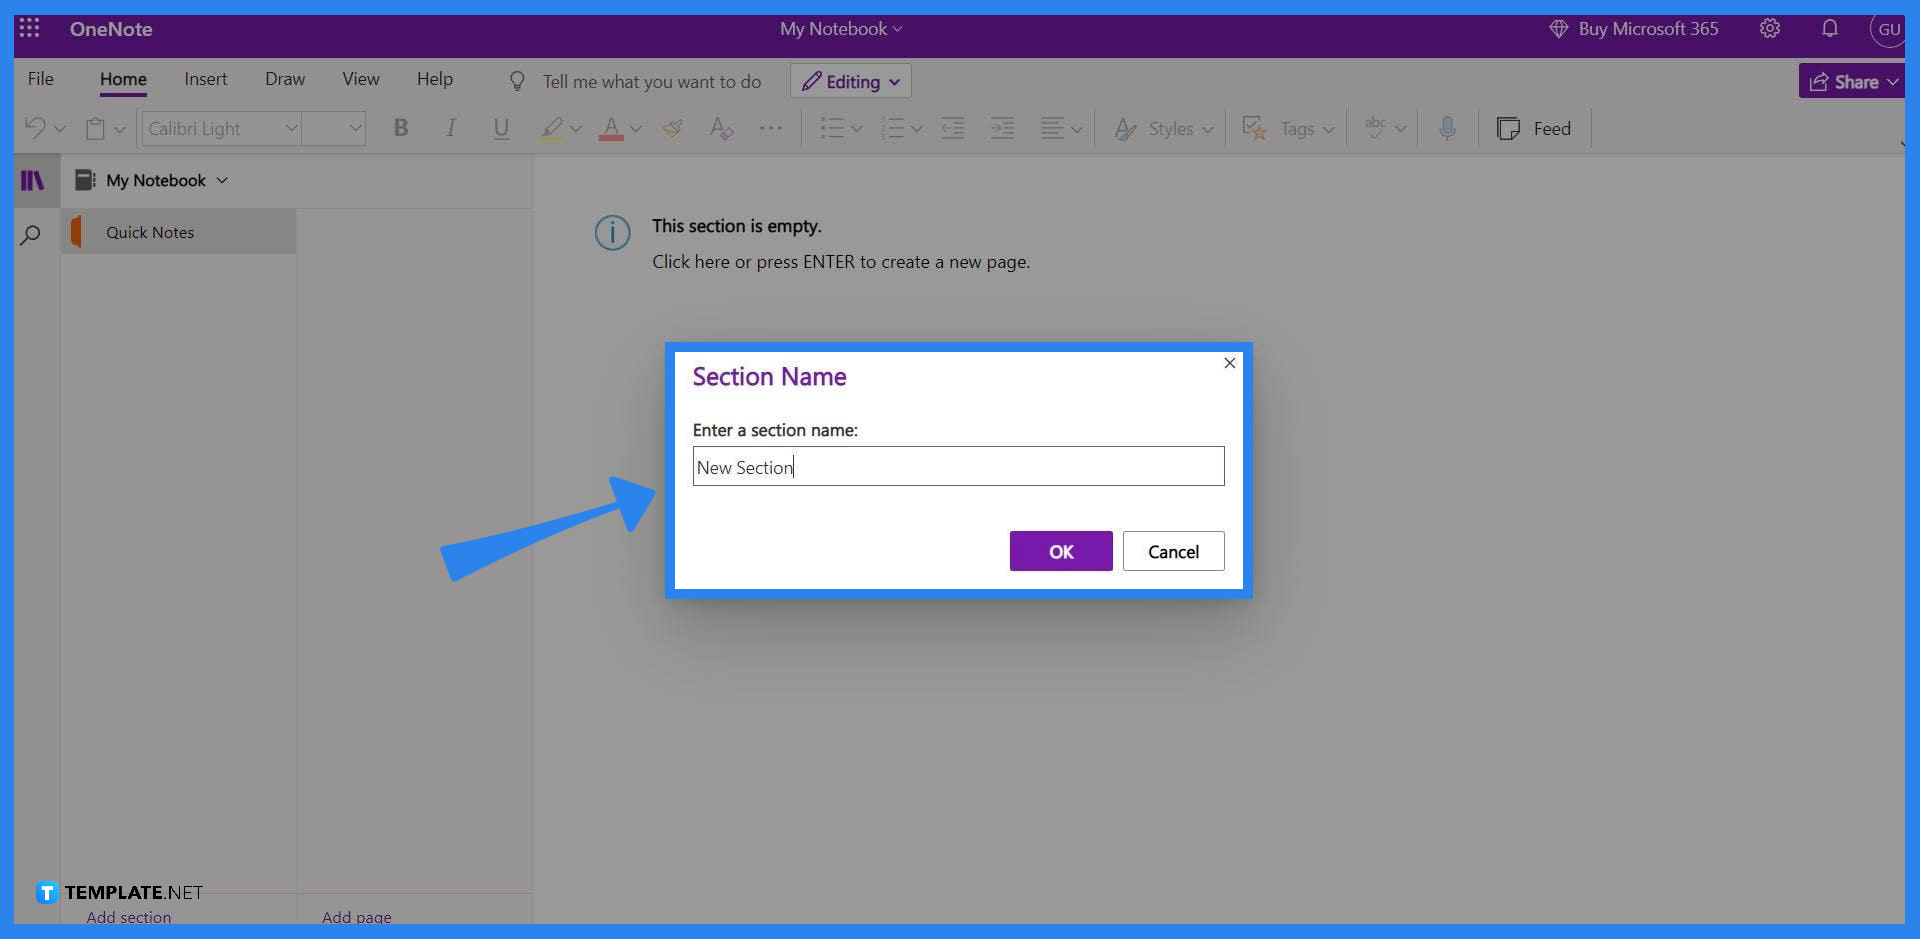Clear all formatting with the eraser icon
Image resolution: width=1920 pixels, height=939 pixels.
[x=720, y=128]
